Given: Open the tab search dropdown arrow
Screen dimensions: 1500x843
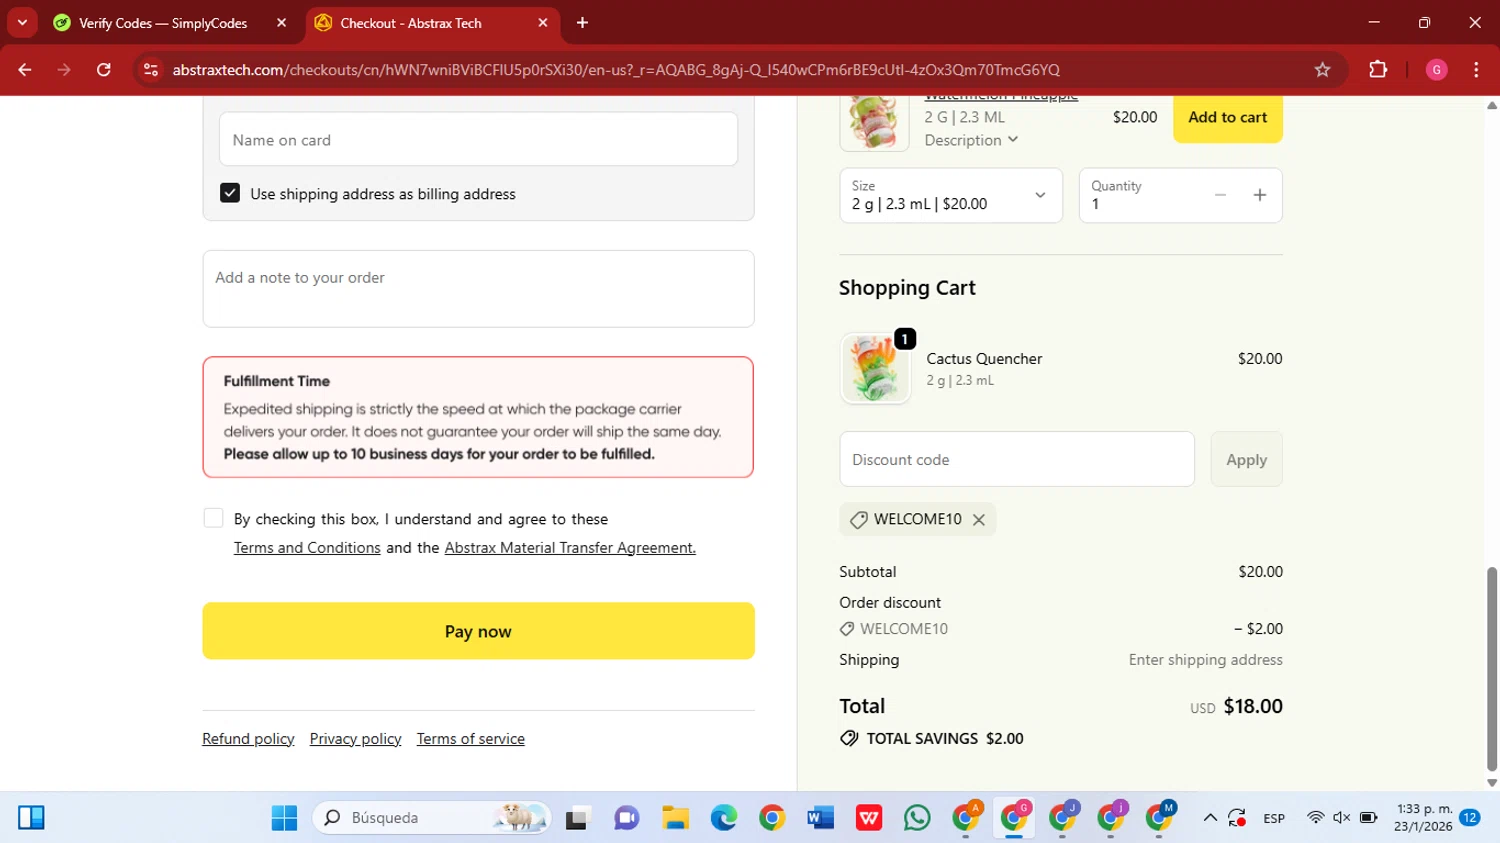Looking at the screenshot, I should 22,22.
